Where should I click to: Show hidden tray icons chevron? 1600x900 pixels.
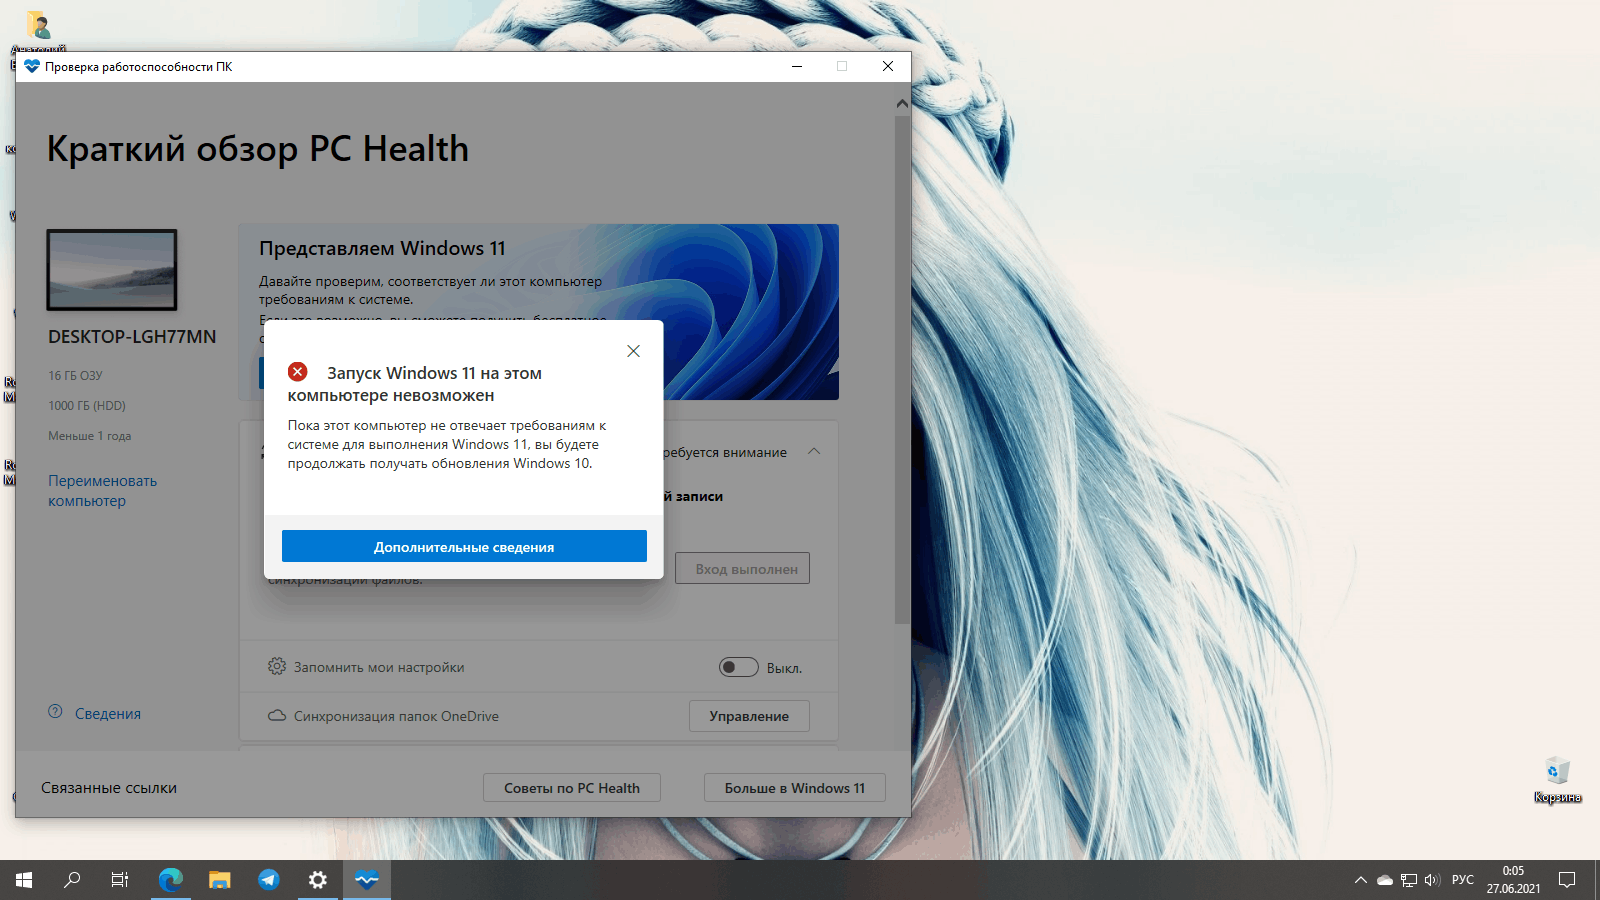coord(1360,880)
